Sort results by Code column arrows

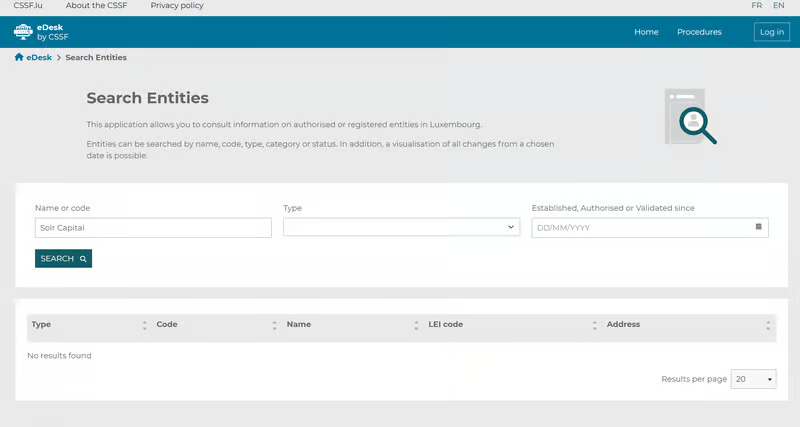coord(274,325)
